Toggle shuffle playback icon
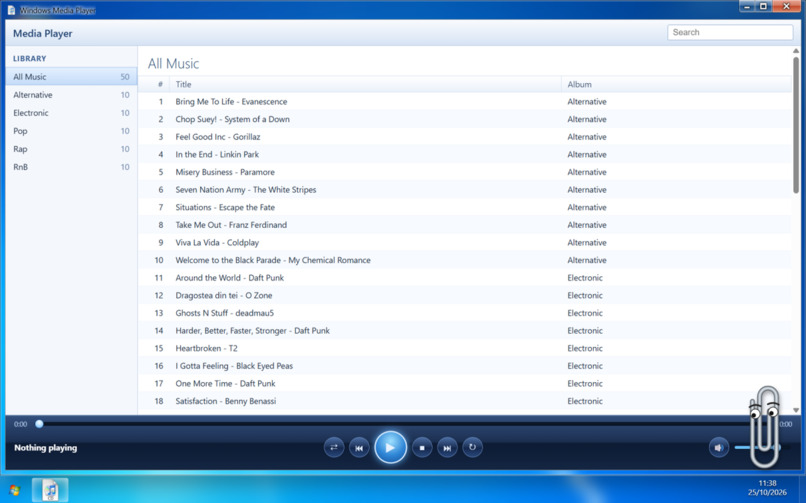 click(334, 448)
